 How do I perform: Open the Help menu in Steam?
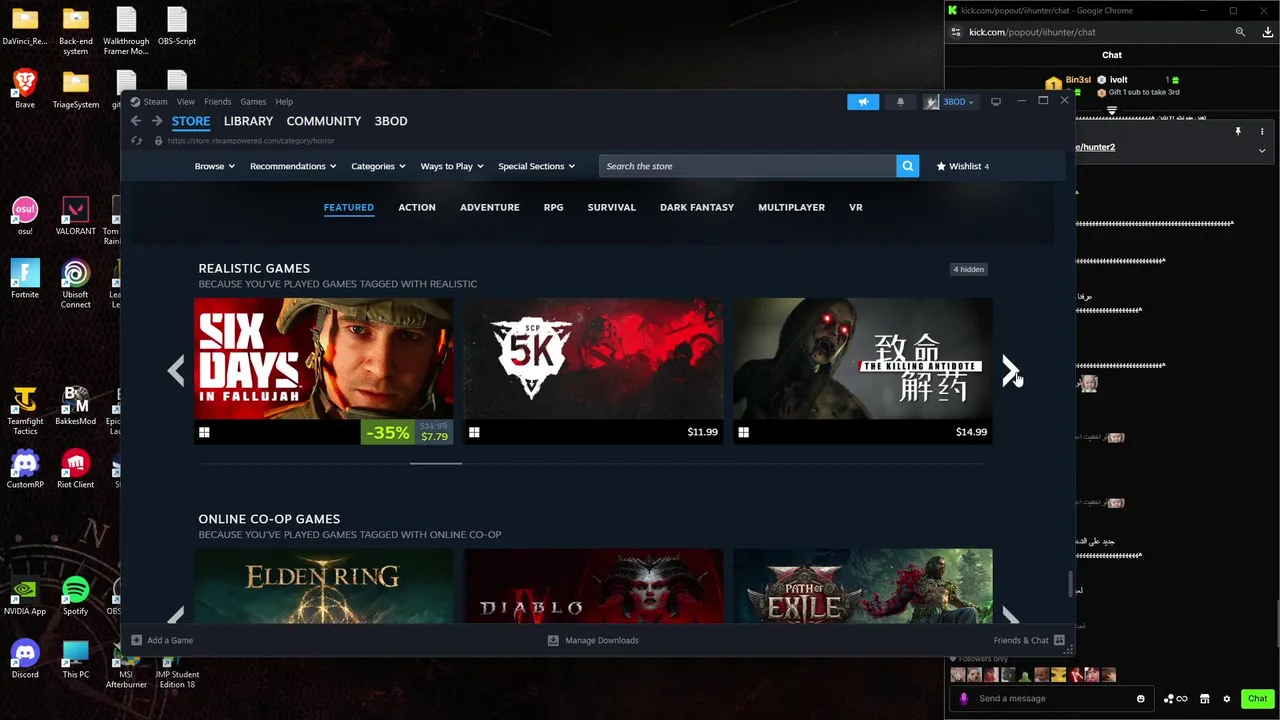[284, 101]
